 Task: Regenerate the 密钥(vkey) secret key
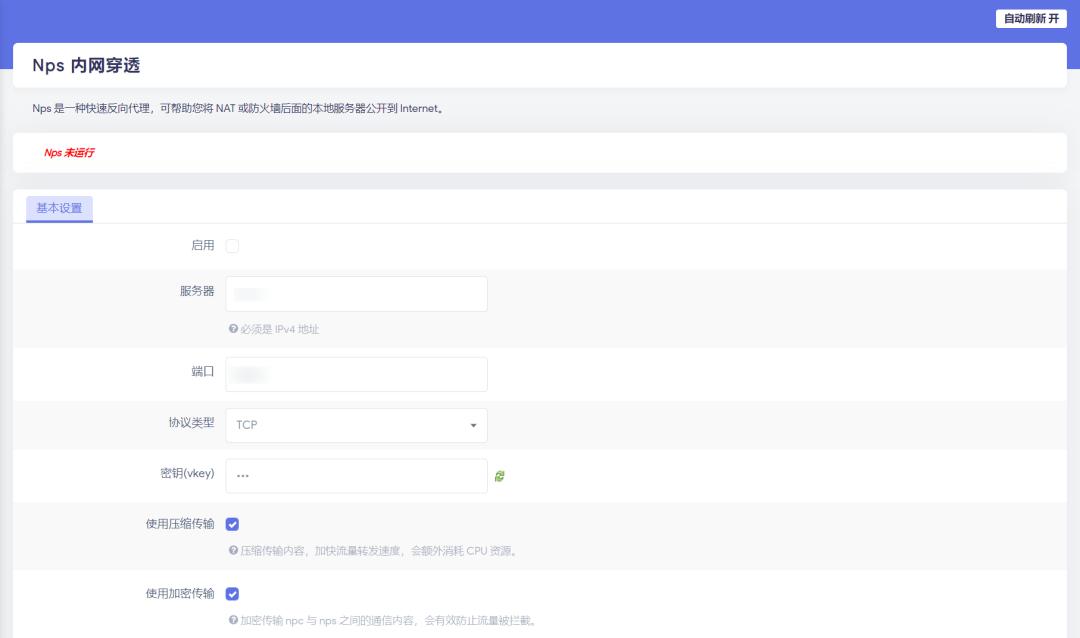point(500,476)
